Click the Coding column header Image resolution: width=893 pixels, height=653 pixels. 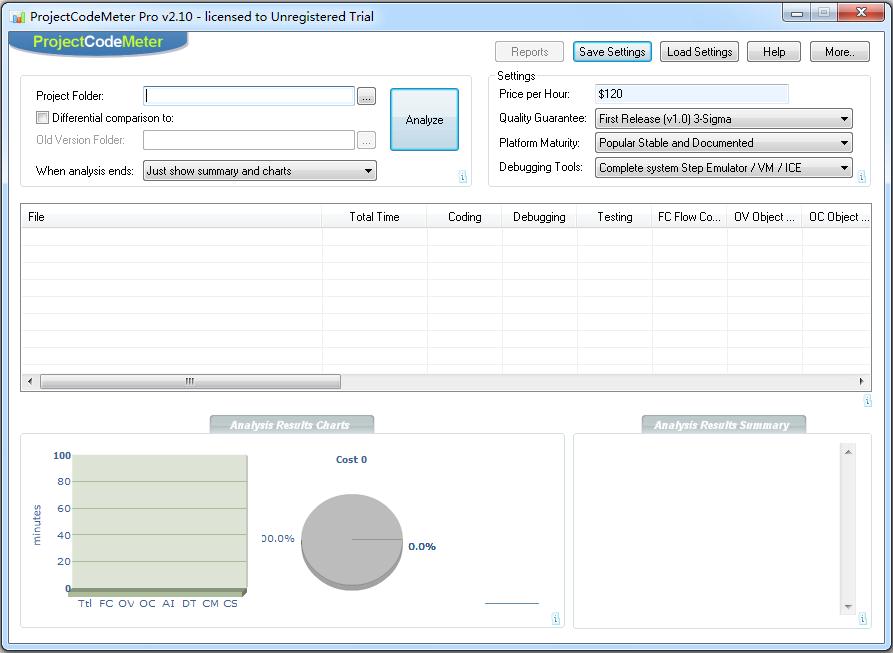464,216
